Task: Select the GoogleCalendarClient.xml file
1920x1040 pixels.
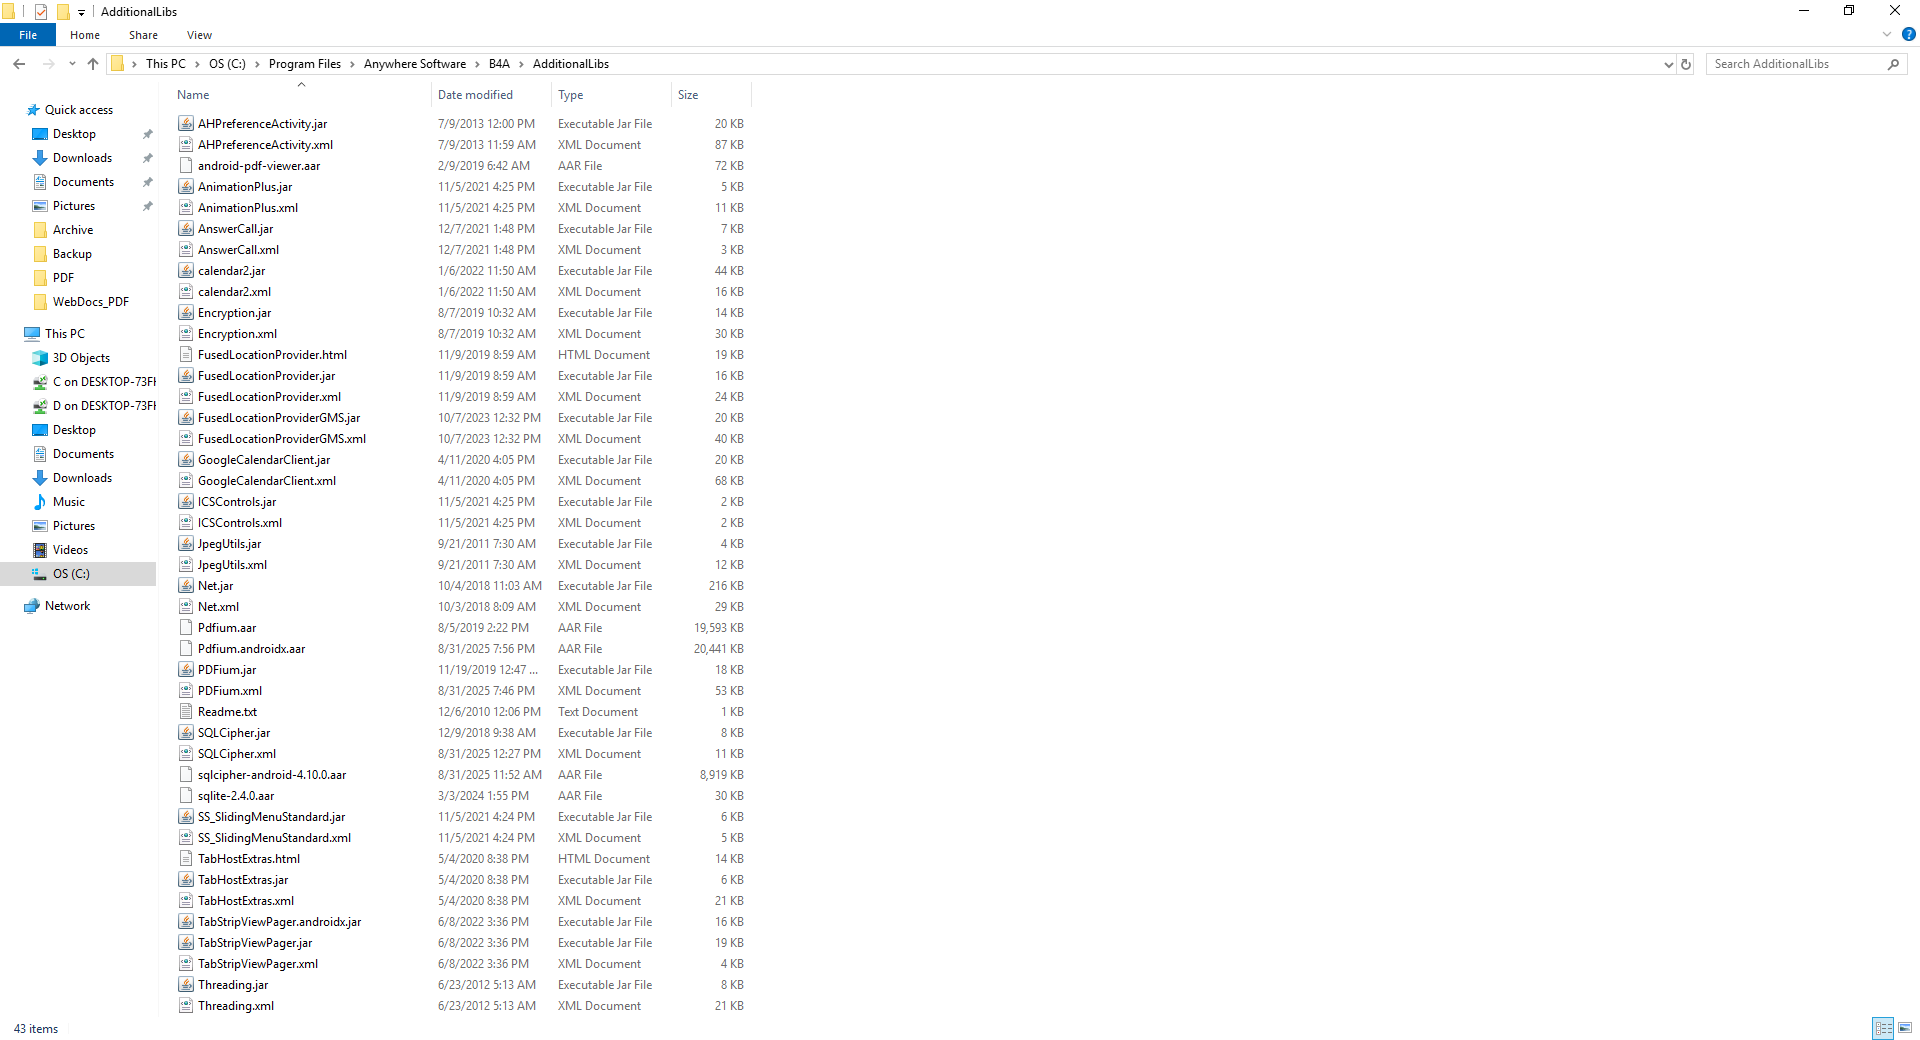Action: coord(267,481)
